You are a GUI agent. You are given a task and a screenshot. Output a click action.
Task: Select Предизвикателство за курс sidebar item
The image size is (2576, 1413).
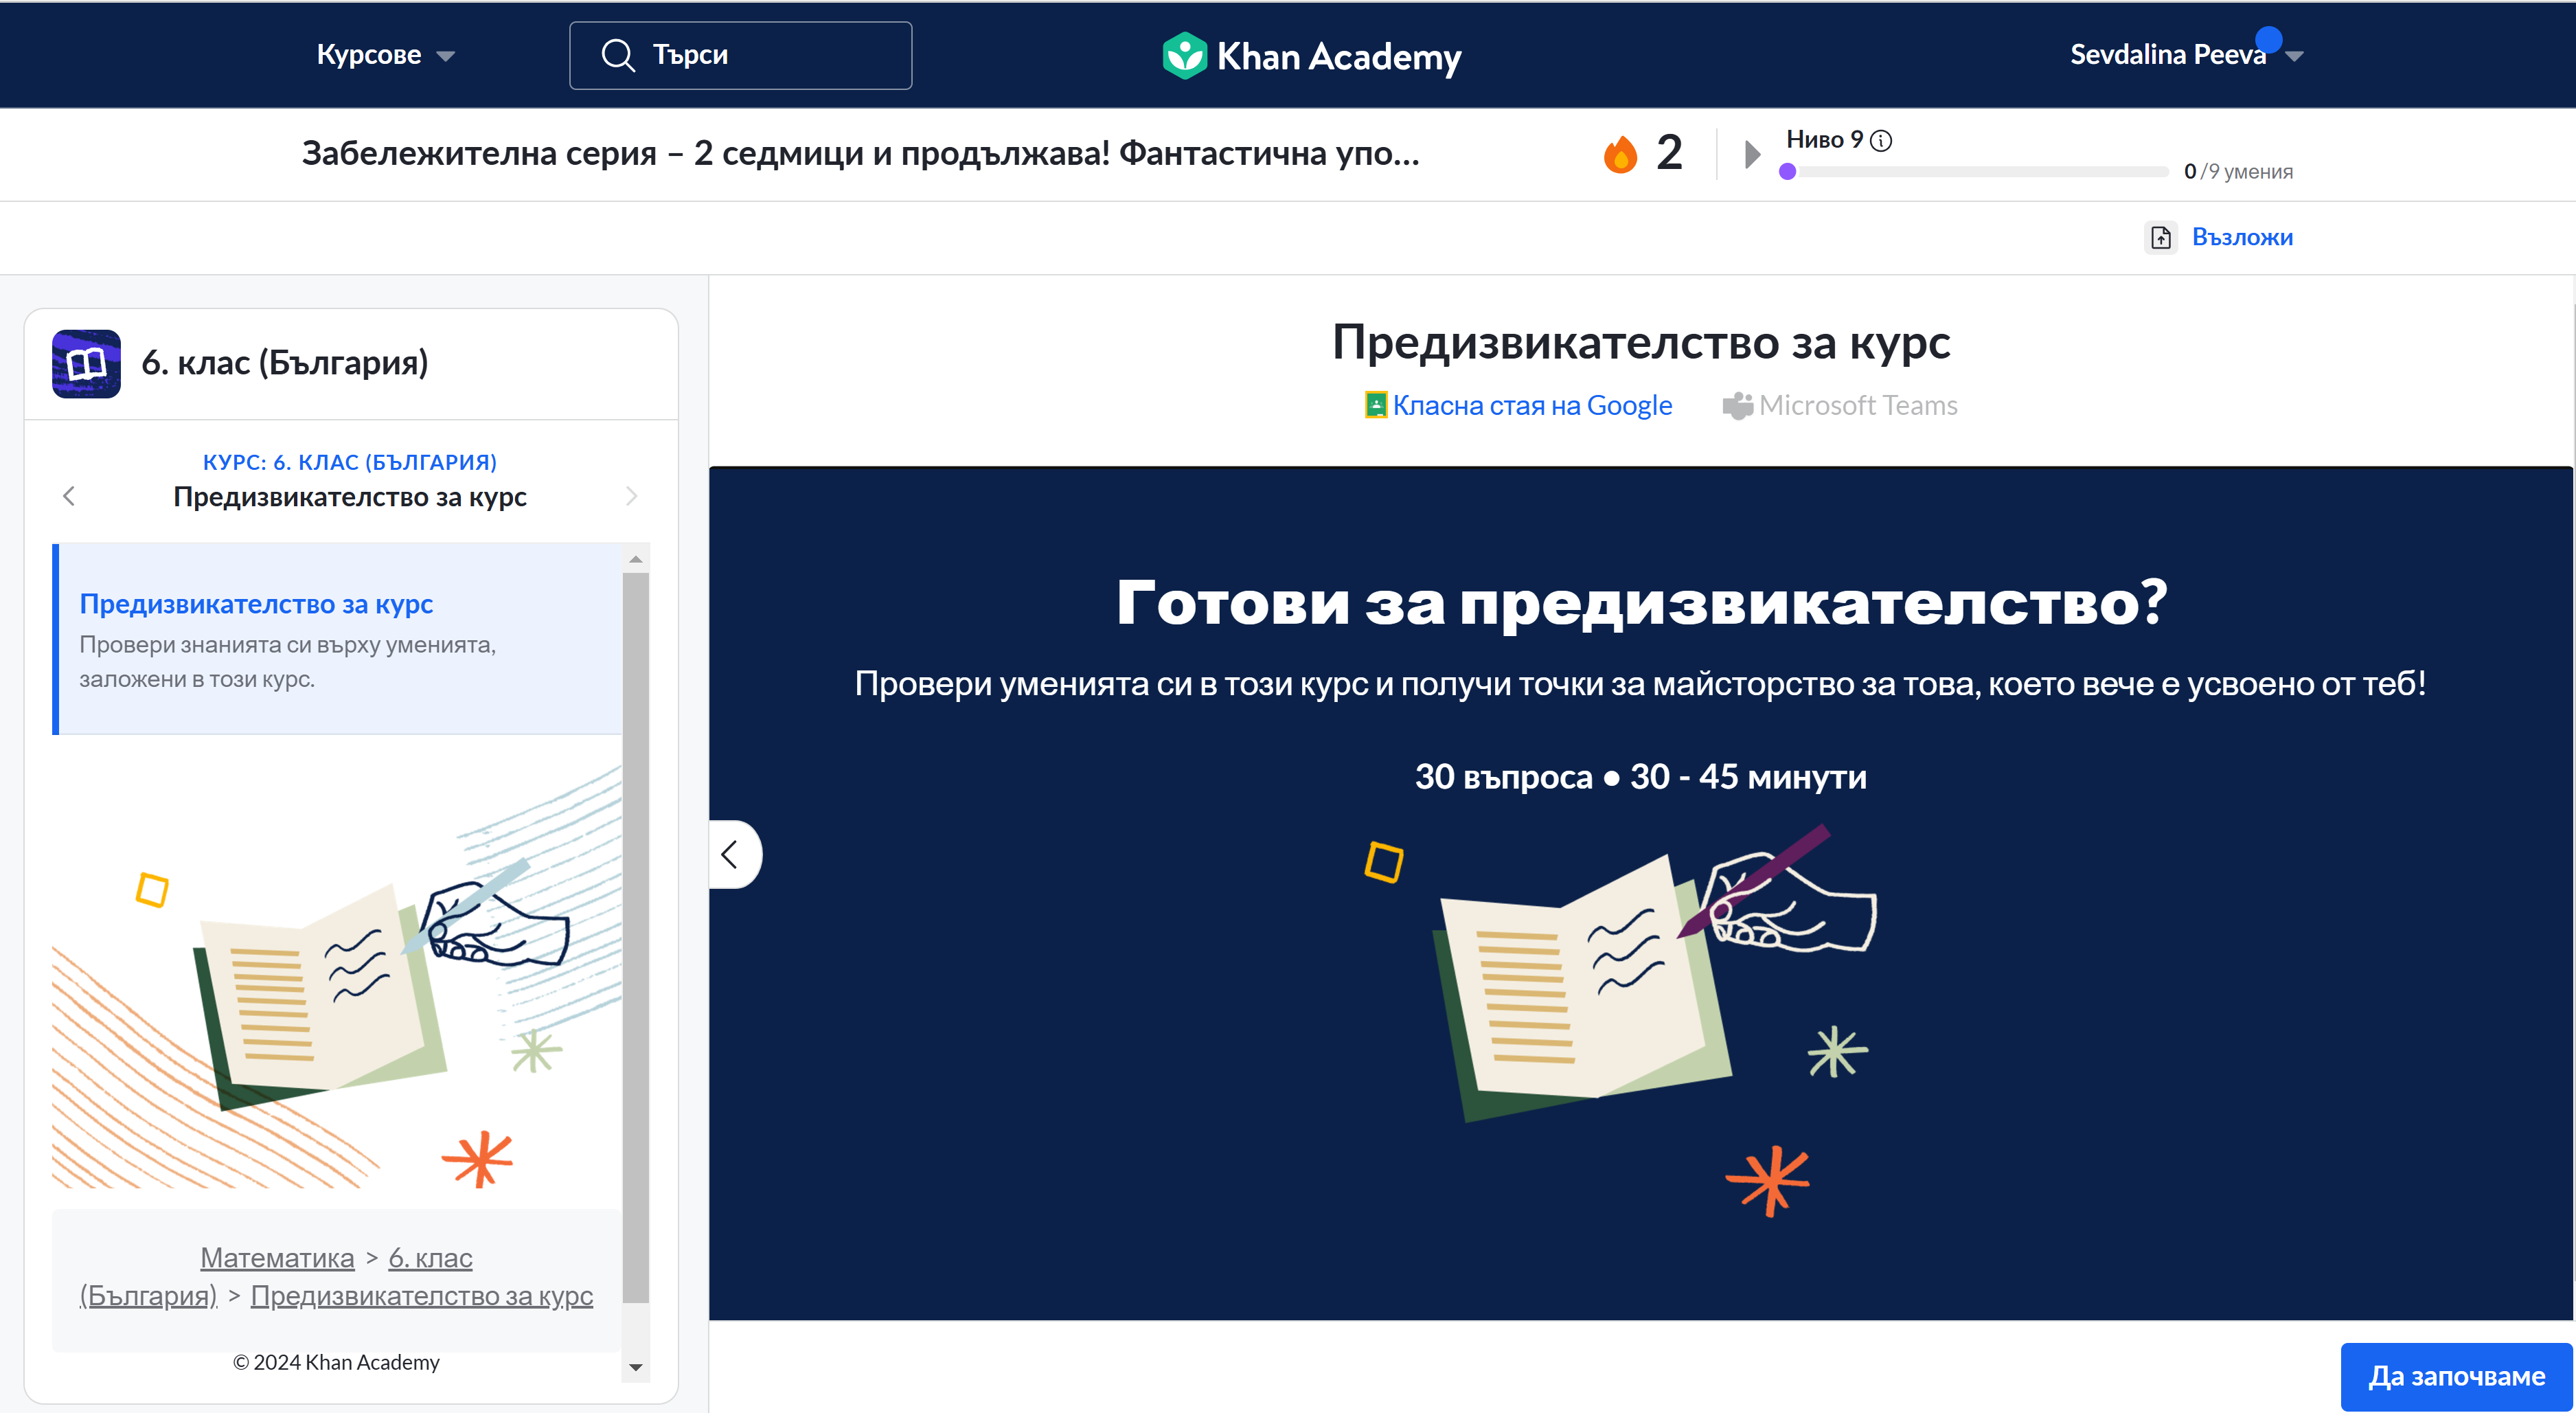pyautogui.click(x=337, y=639)
